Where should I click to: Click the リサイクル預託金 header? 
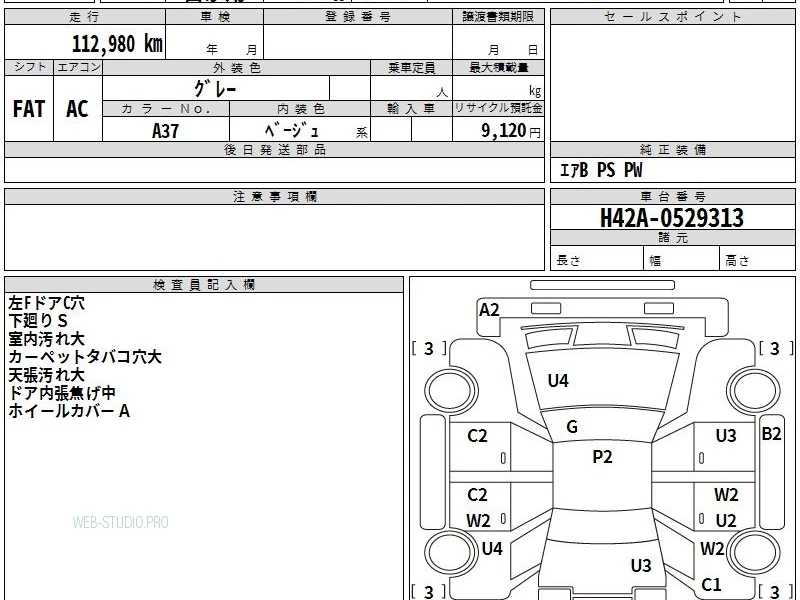(498, 109)
